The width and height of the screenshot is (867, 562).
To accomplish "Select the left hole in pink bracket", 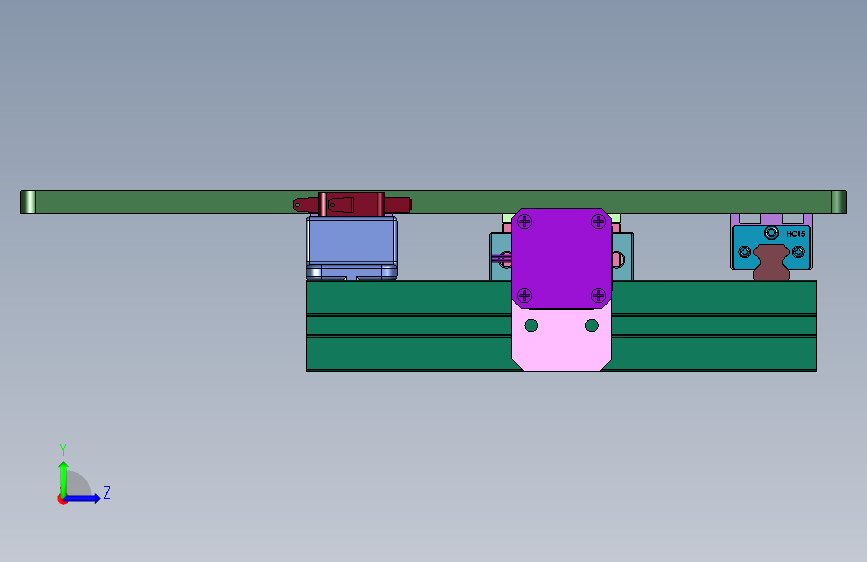I will coord(531,325).
